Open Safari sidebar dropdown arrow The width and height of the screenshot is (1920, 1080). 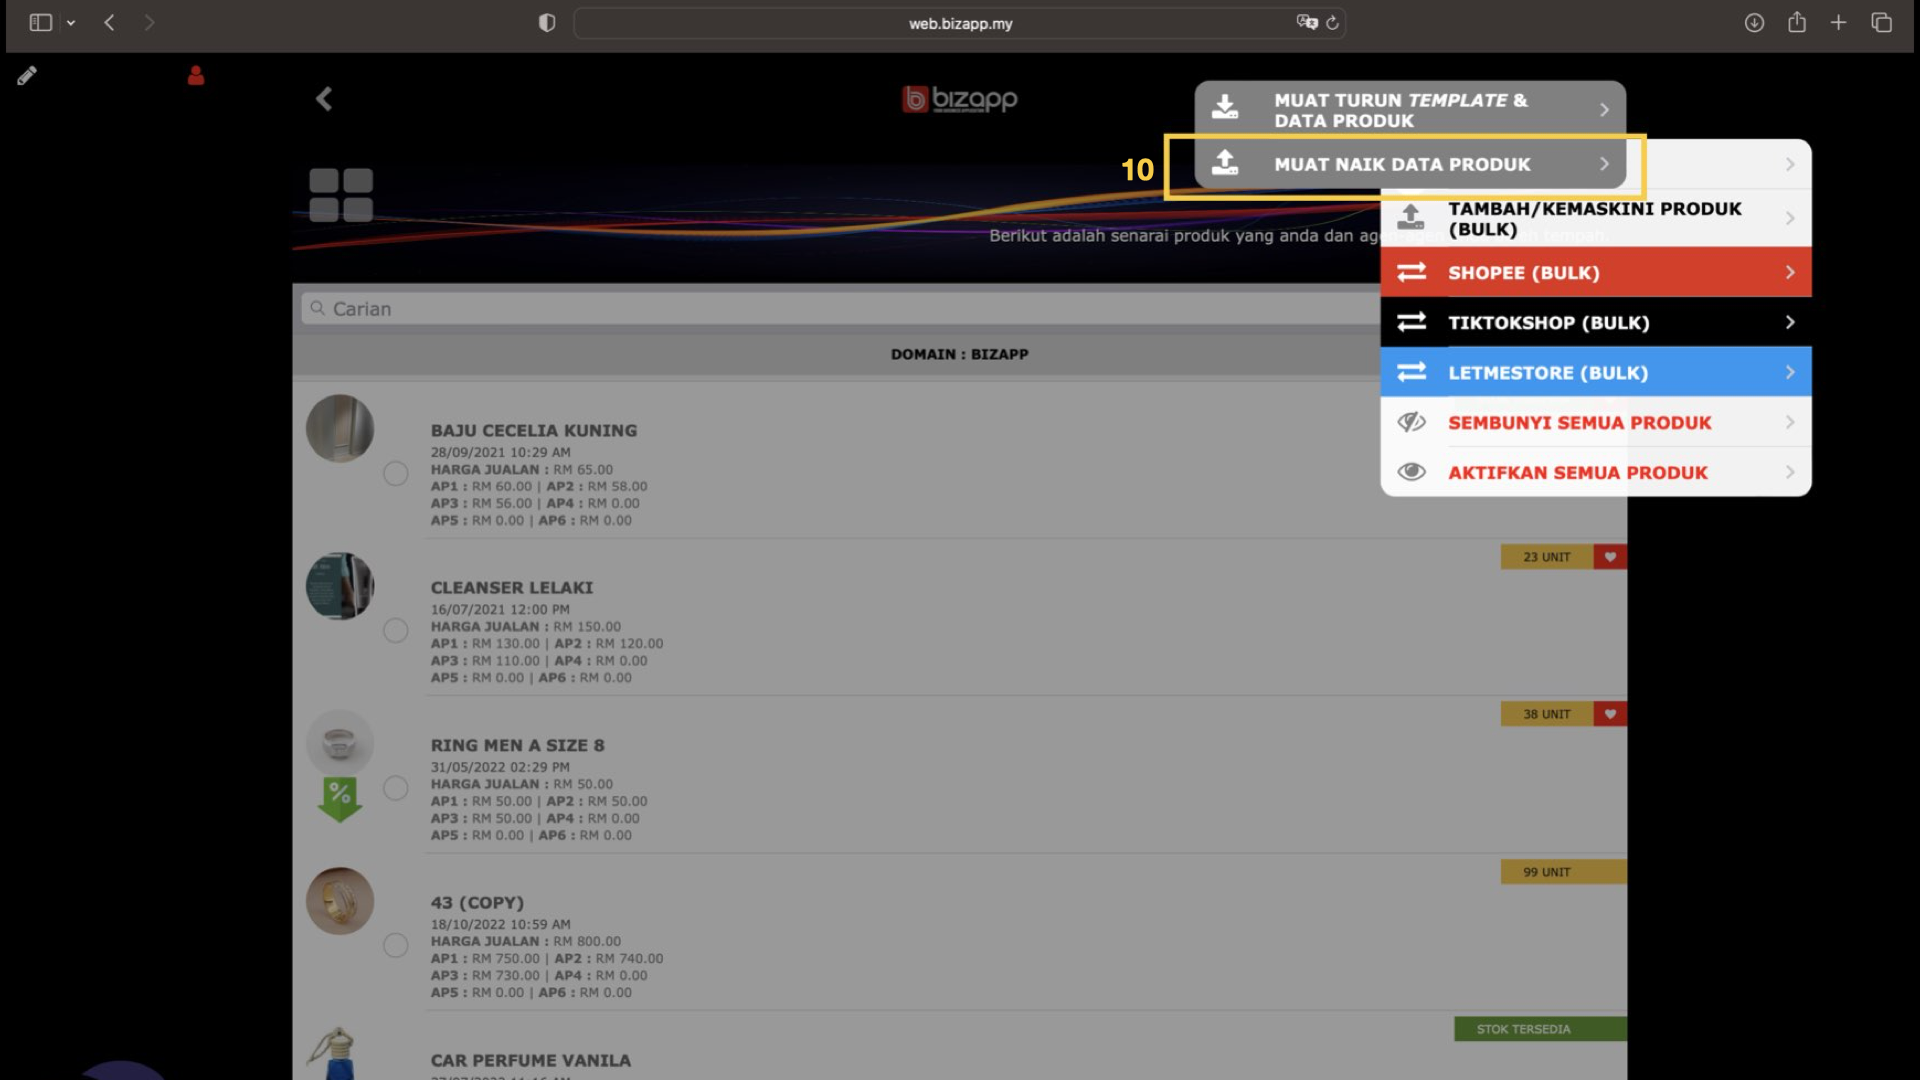coord(71,22)
